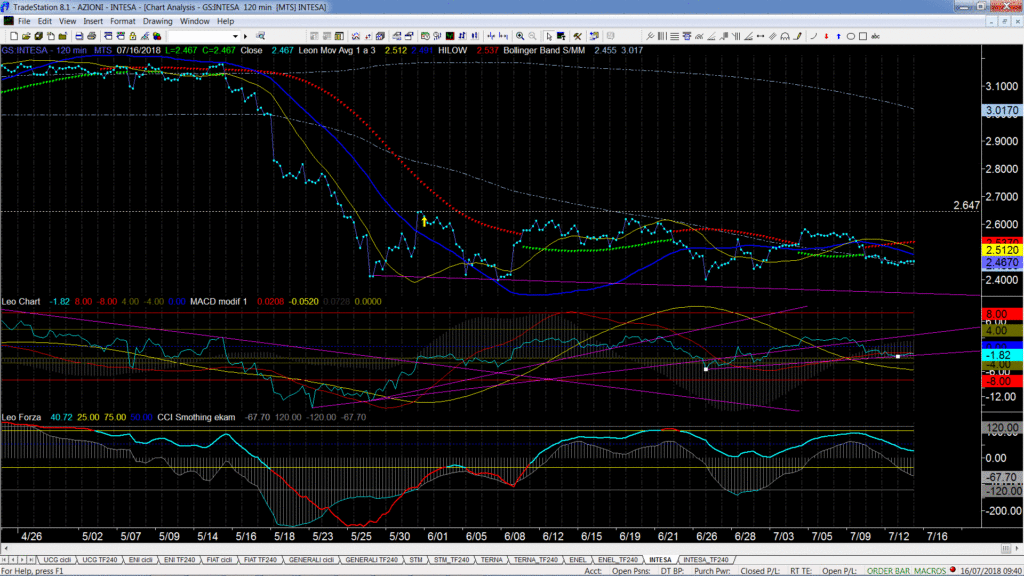This screenshot has height=576, width=1024.
Task: Switch to the FIAT TF240 tab
Action: point(260,560)
